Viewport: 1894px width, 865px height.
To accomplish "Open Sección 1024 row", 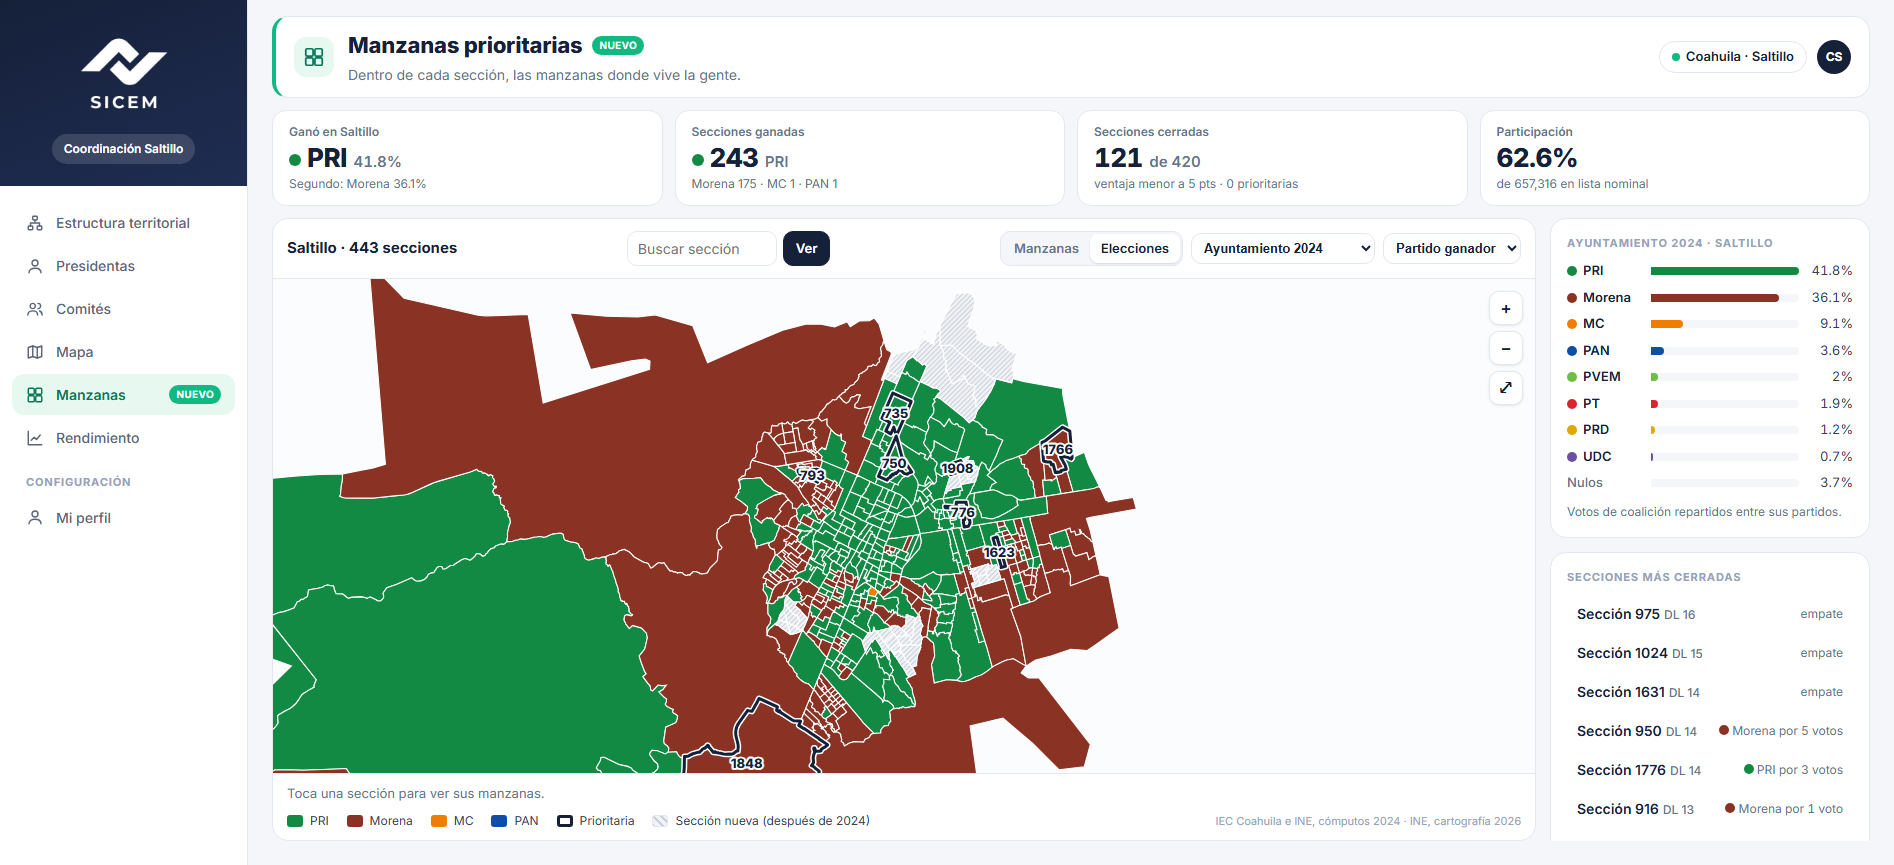I will pos(1709,653).
